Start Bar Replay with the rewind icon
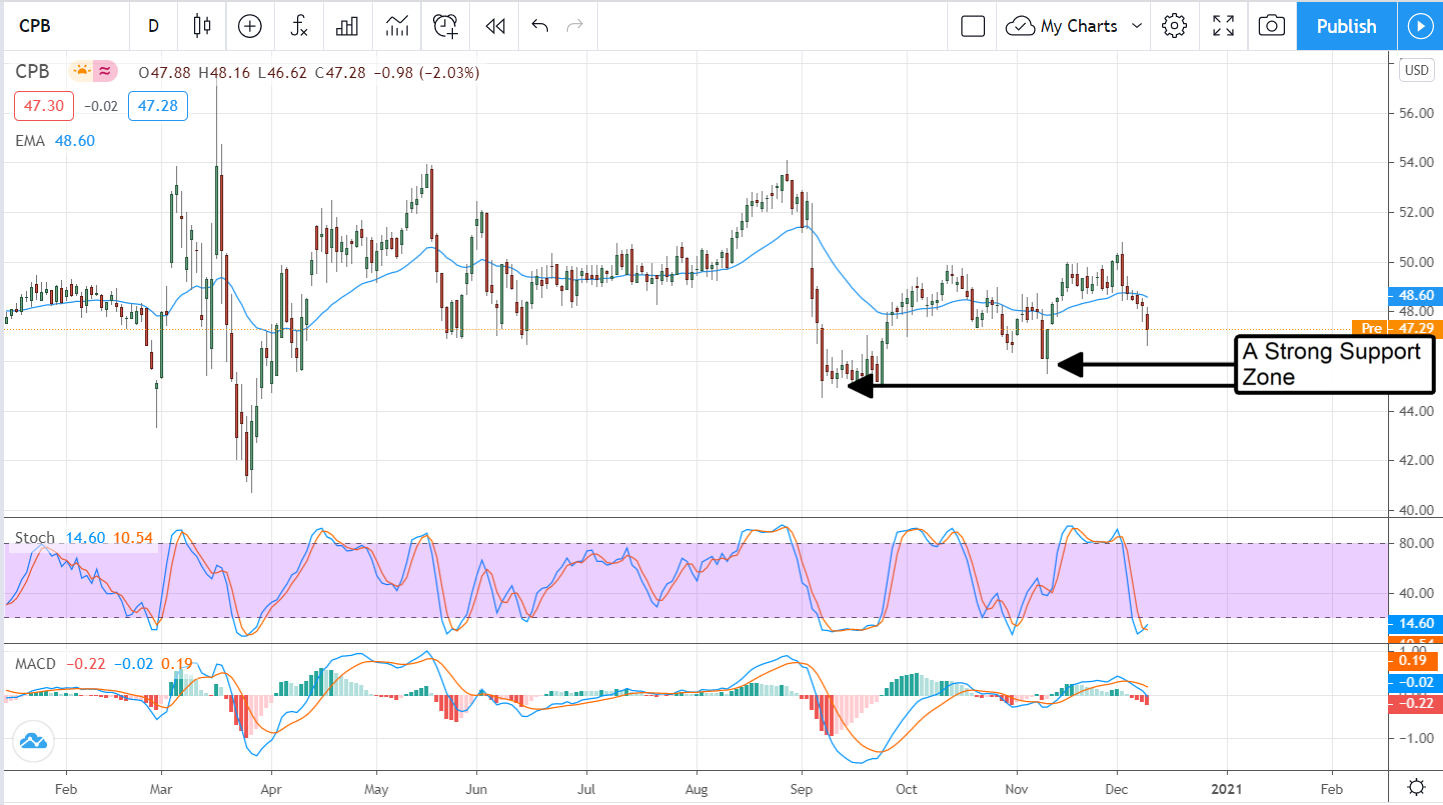This screenshot has width=1443, height=805. [494, 26]
